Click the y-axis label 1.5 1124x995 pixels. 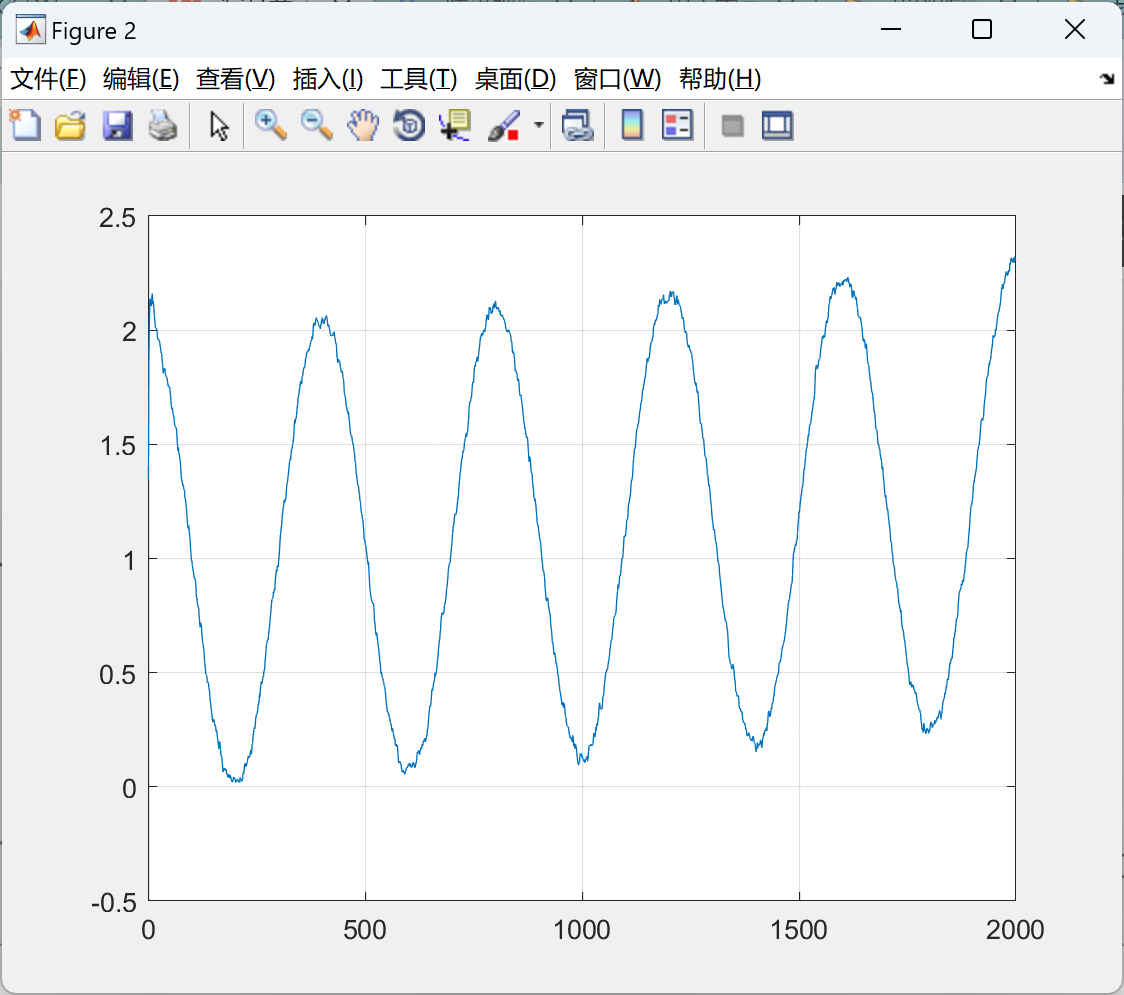click(118, 446)
